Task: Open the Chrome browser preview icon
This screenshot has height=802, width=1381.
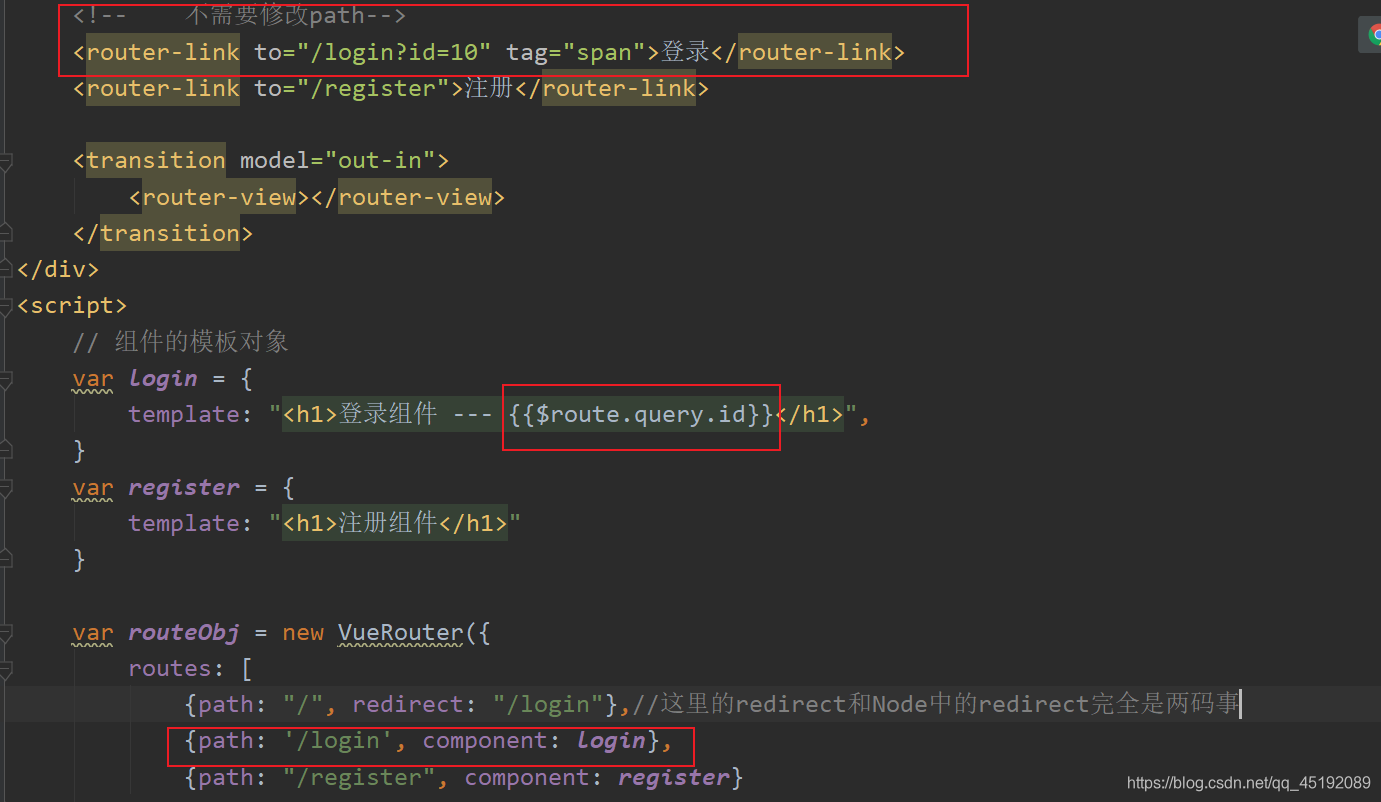Action: coord(1374,35)
